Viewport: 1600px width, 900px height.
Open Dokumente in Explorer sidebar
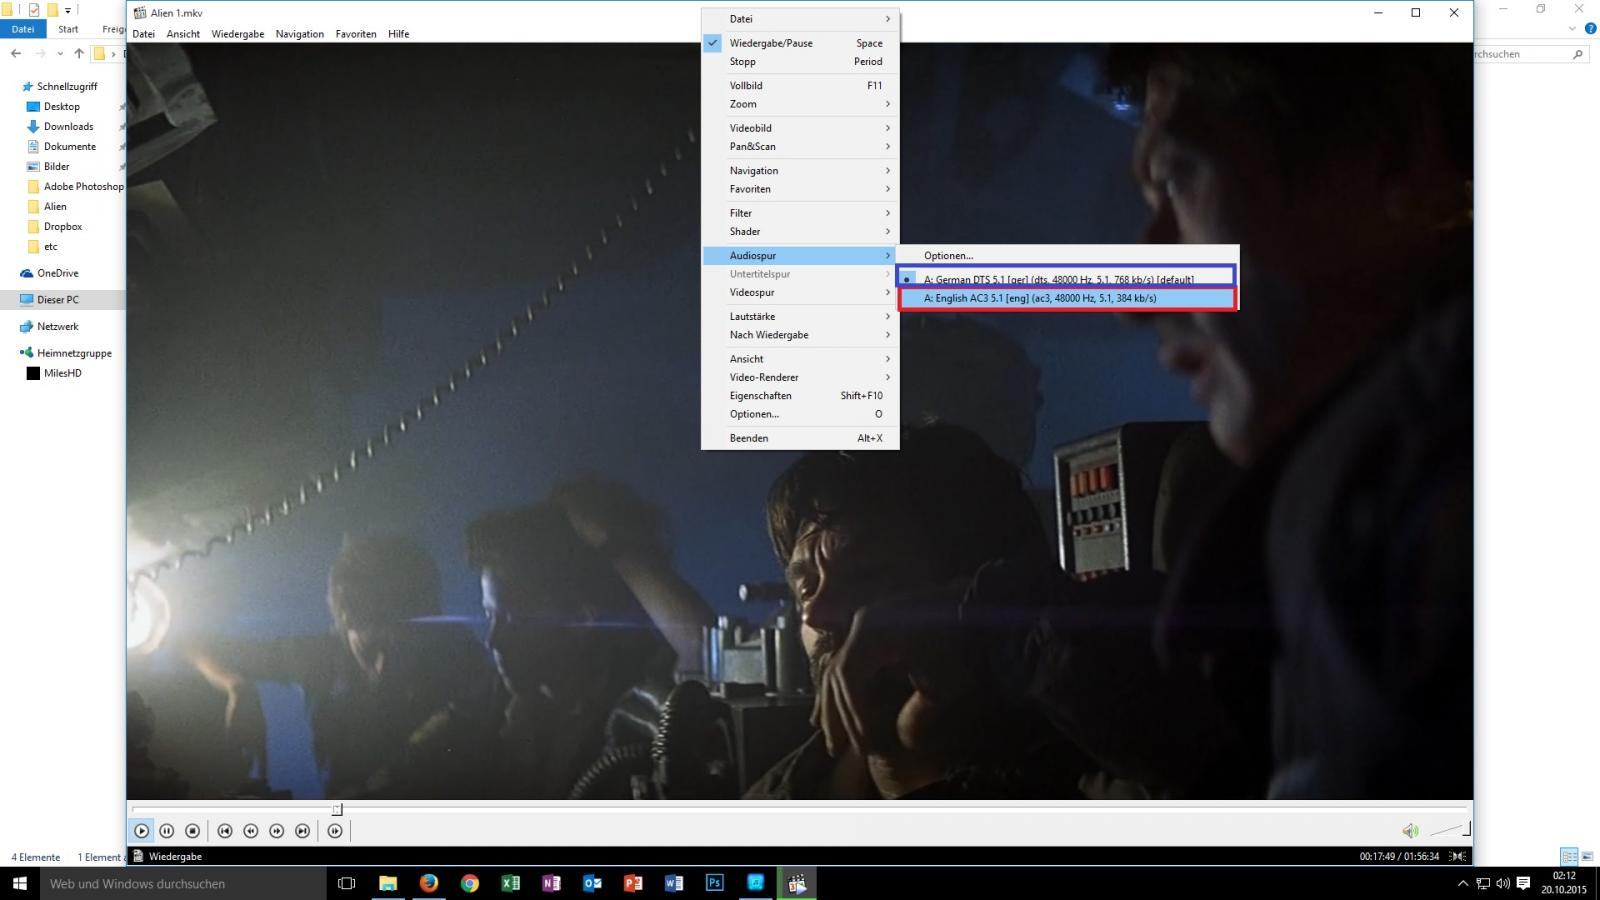[69, 146]
